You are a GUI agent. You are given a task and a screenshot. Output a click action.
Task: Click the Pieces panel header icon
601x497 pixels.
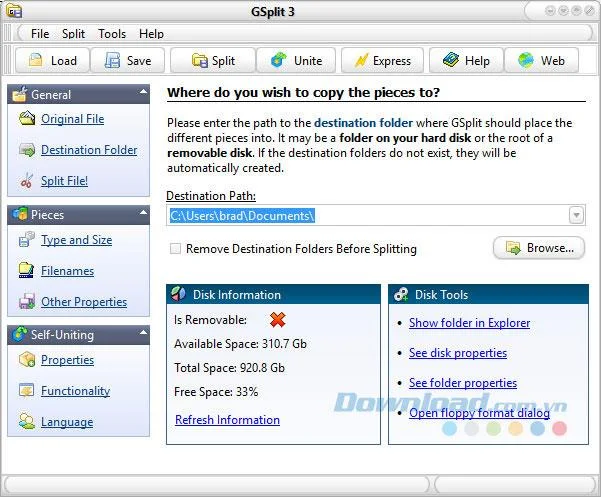[20, 214]
